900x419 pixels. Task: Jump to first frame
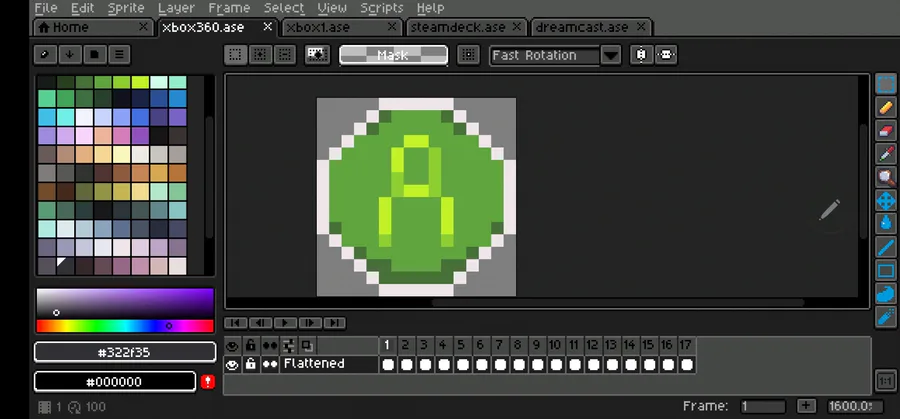click(x=236, y=323)
